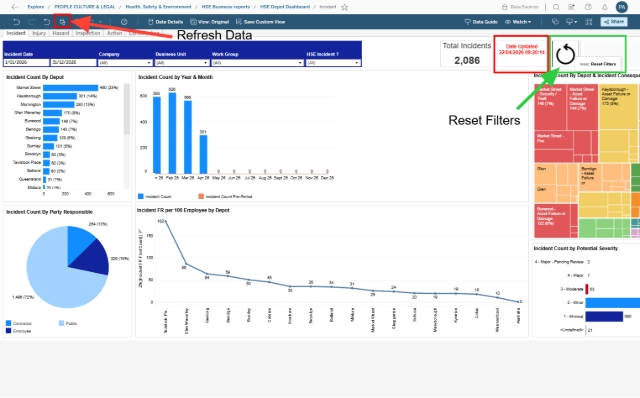
Task: Switch to the Inspection tab
Action: [x=88, y=33]
